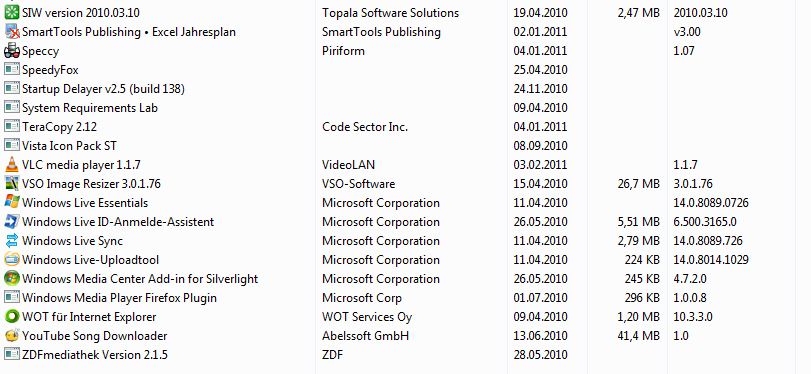Select the System Requirements Lab entry
Image resolution: width=811 pixels, height=374 pixels.
coord(90,108)
